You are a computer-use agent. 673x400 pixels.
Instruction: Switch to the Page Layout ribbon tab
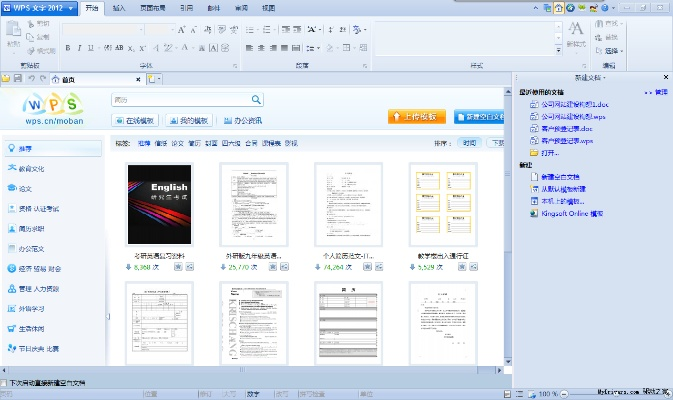[x=153, y=8]
